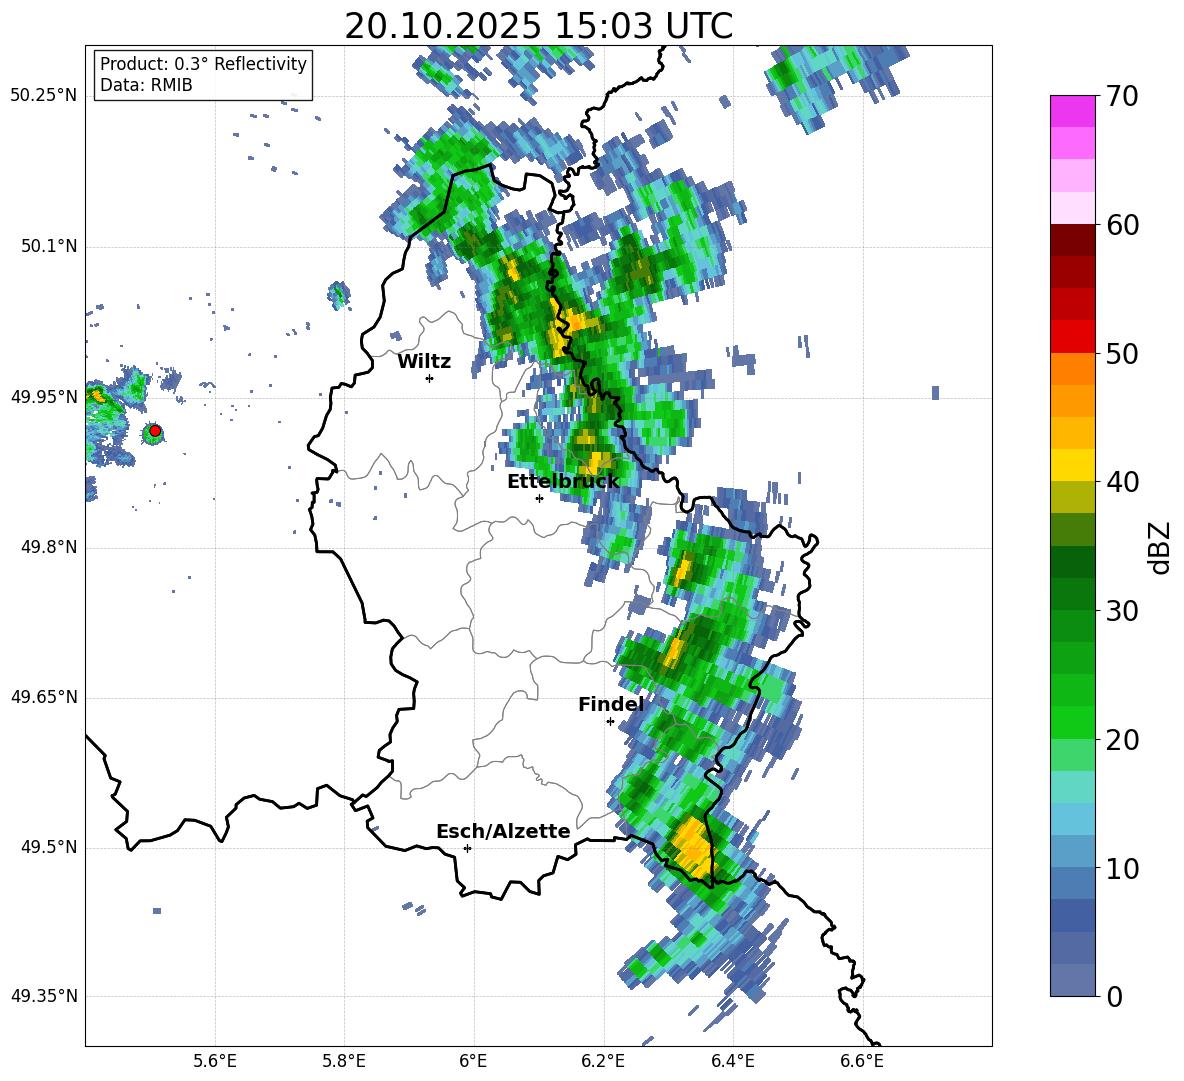This screenshot has height=1081, width=1184.
Task: Click the 20 tick on the colorbar
Action: point(1122,740)
